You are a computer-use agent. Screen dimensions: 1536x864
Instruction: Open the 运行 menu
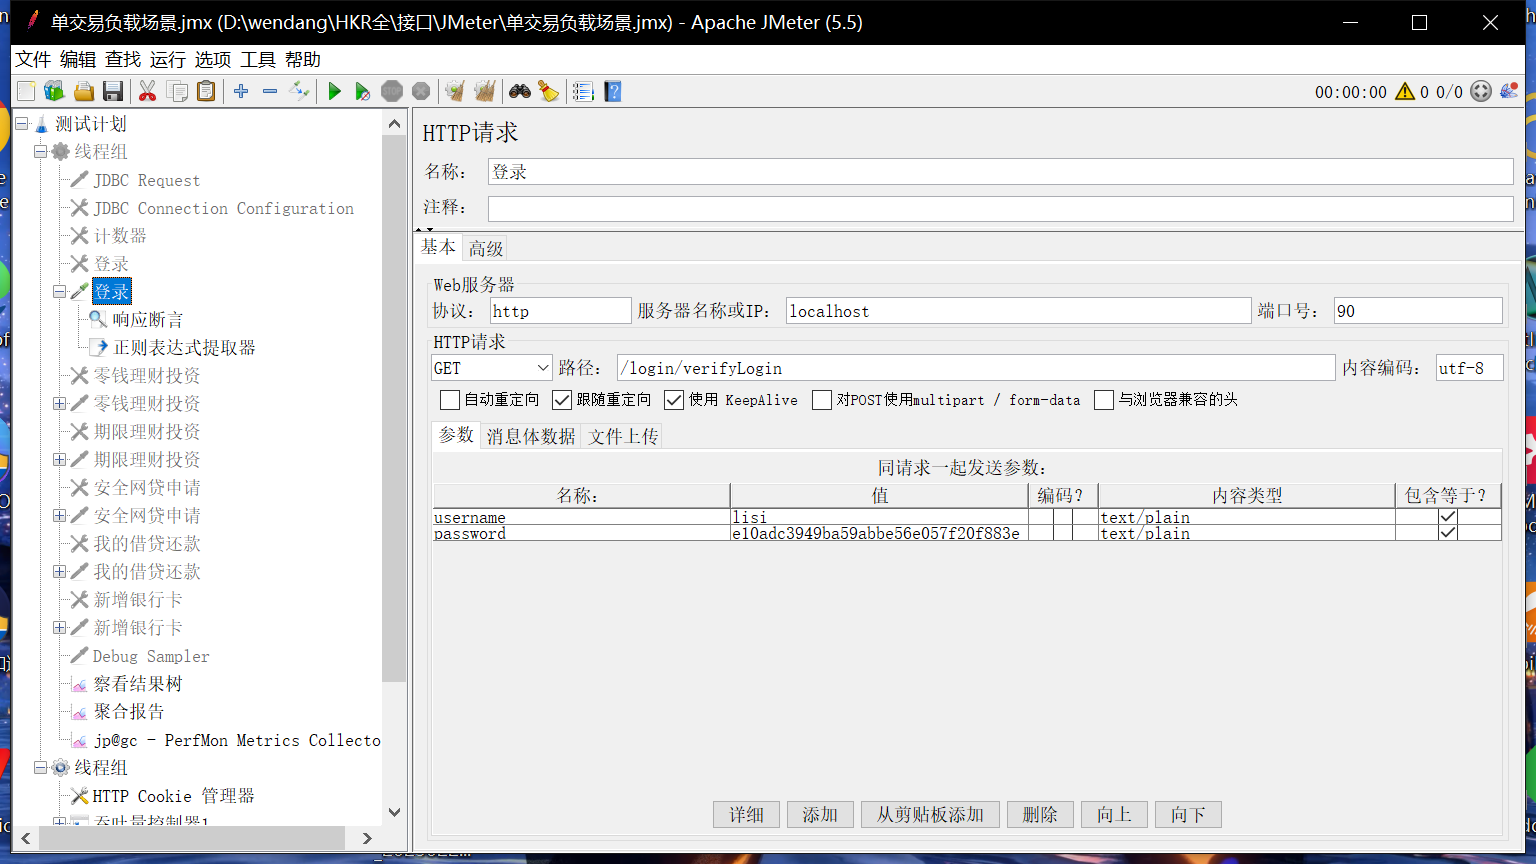tap(168, 60)
